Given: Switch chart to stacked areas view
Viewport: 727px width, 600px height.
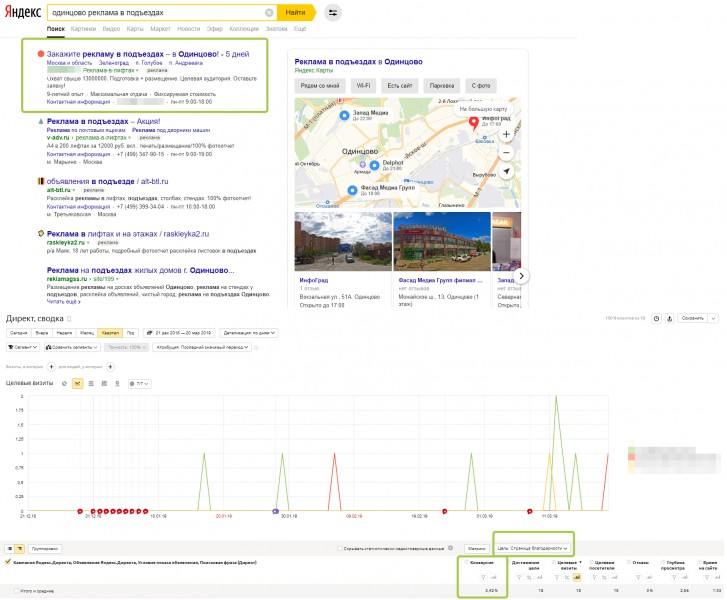Looking at the screenshot, I should (91, 383).
